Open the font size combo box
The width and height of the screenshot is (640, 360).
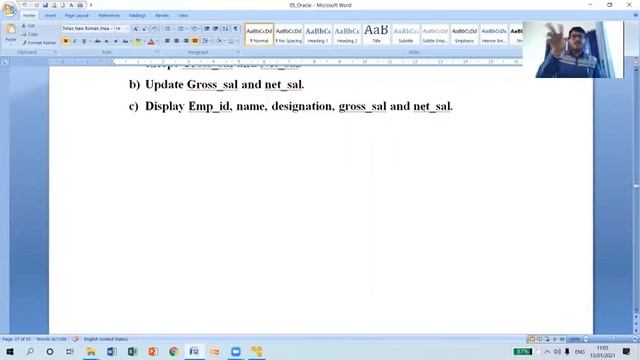click(121, 29)
